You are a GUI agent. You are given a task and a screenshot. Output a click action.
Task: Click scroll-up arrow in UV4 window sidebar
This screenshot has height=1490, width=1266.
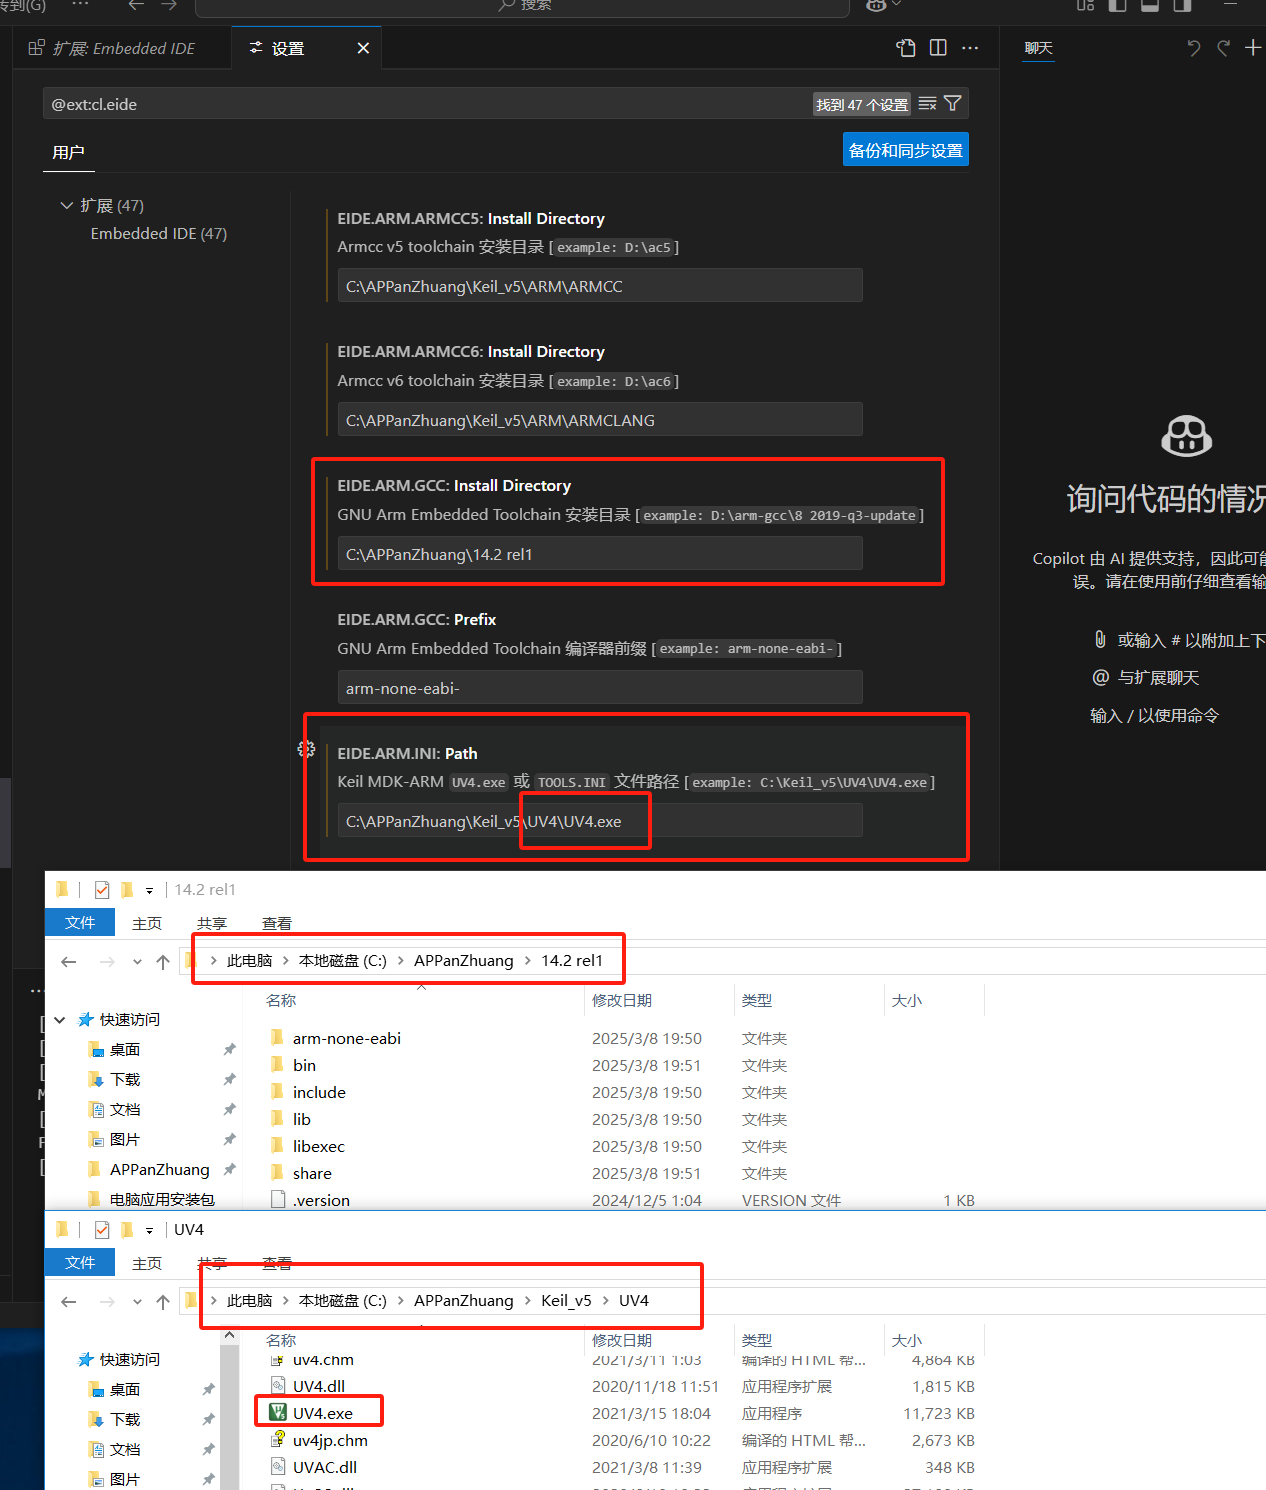[229, 1335]
